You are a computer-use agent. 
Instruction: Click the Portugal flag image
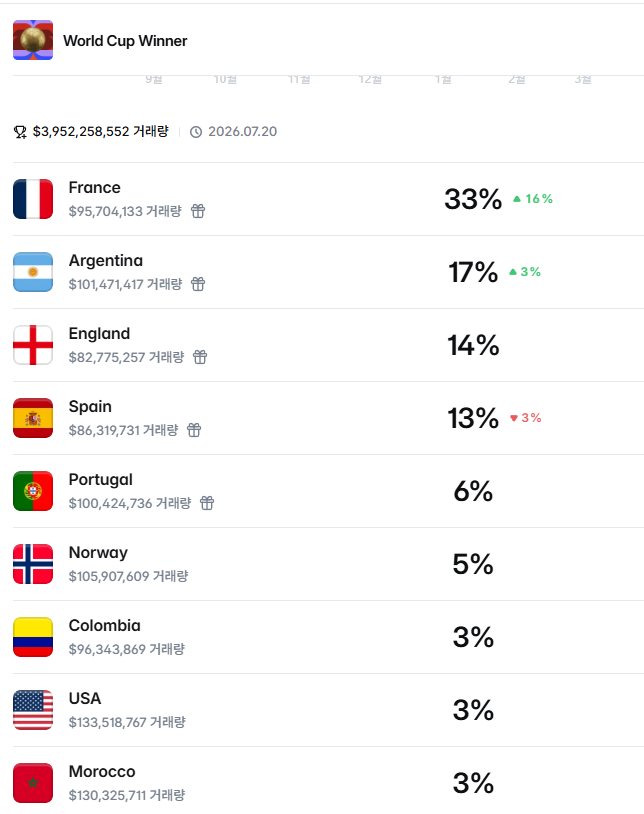point(33,491)
